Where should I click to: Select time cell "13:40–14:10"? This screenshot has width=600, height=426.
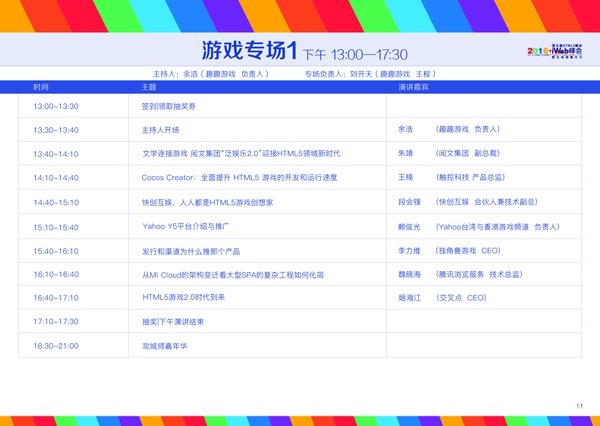pos(56,154)
